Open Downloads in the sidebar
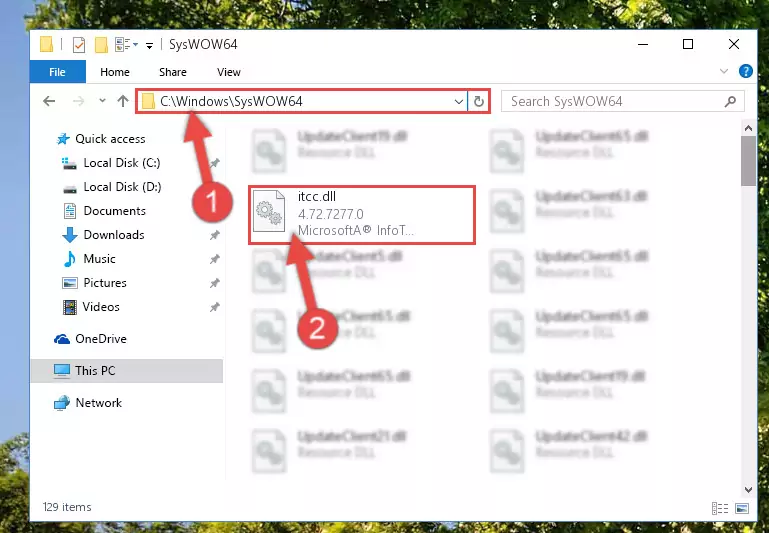The height and width of the screenshot is (533, 769). 114,235
